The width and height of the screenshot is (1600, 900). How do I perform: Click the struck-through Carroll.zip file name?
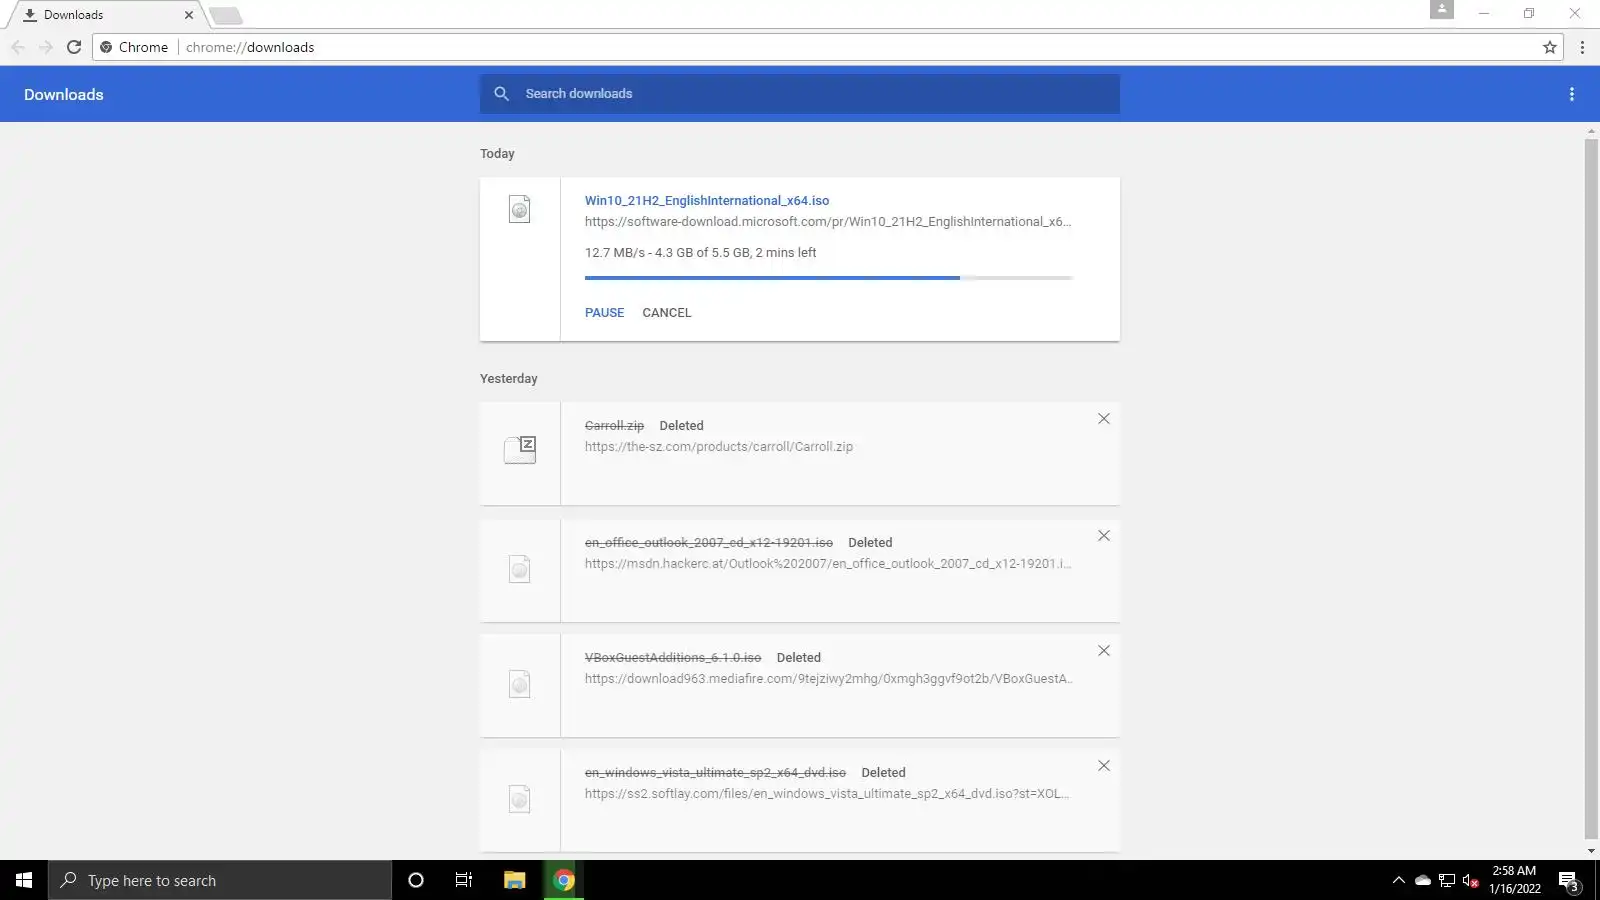pyautogui.click(x=614, y=426)
